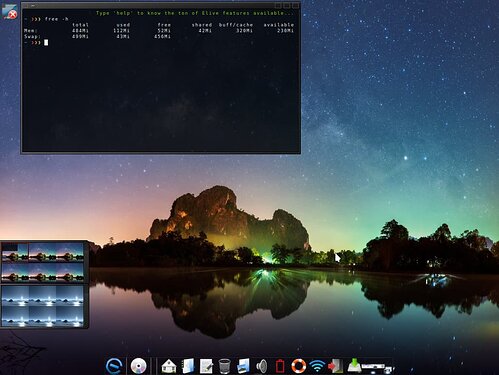Switch to bottom-middle desktop in upper pager
The width and height of the screenshot is (499, 375).
42,272
